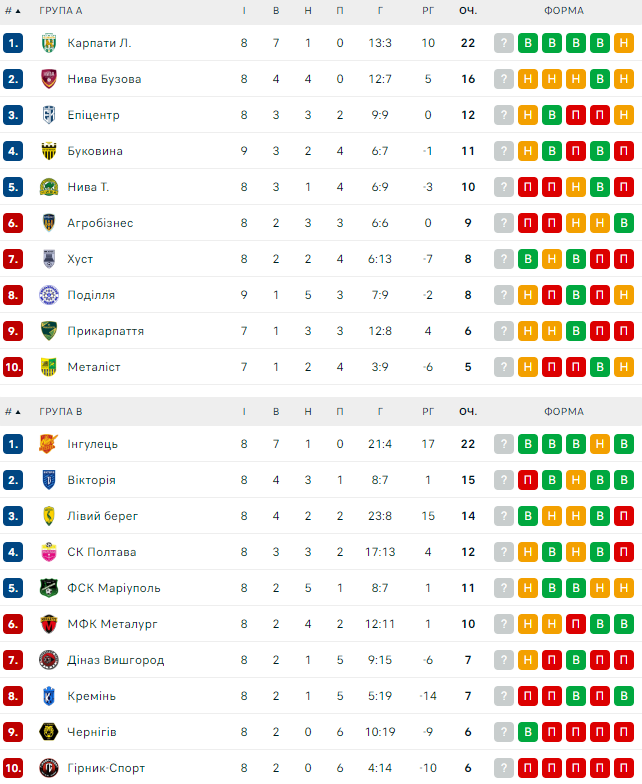Click the Нива Бузова club logo

tap(49, 79)
